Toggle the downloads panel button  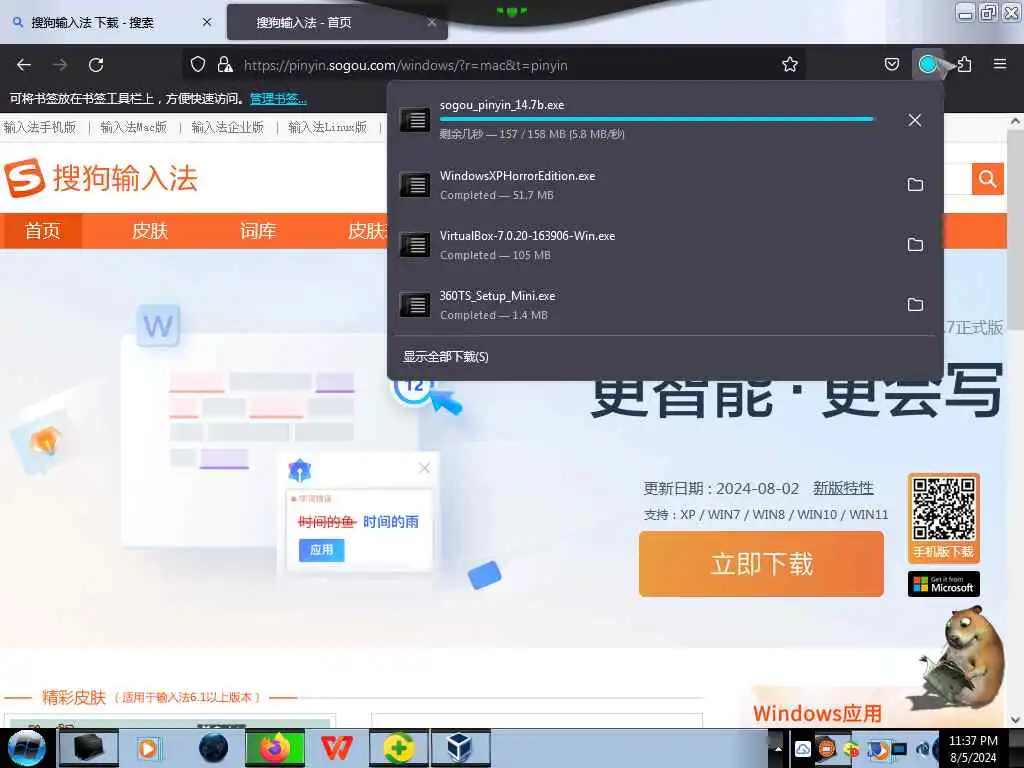927,64
